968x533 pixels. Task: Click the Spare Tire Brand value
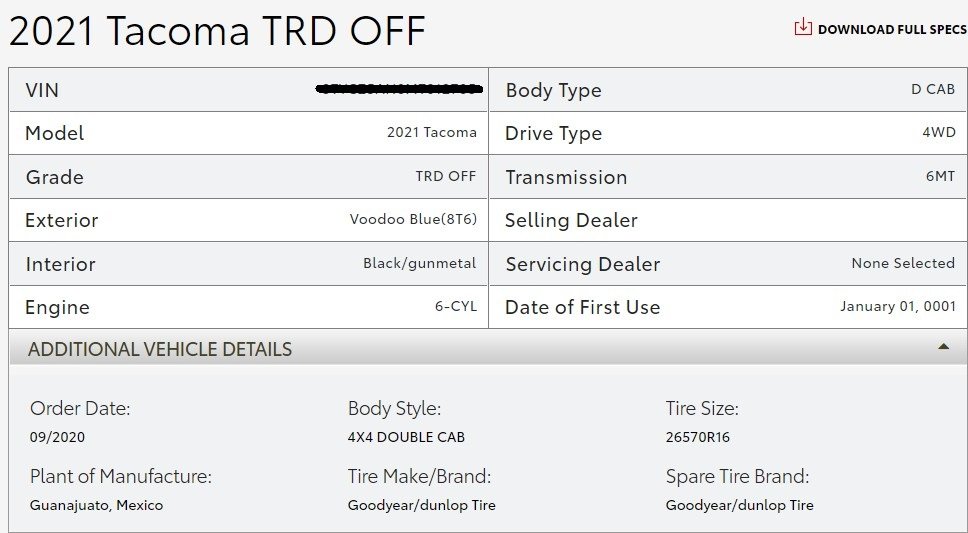740,505
